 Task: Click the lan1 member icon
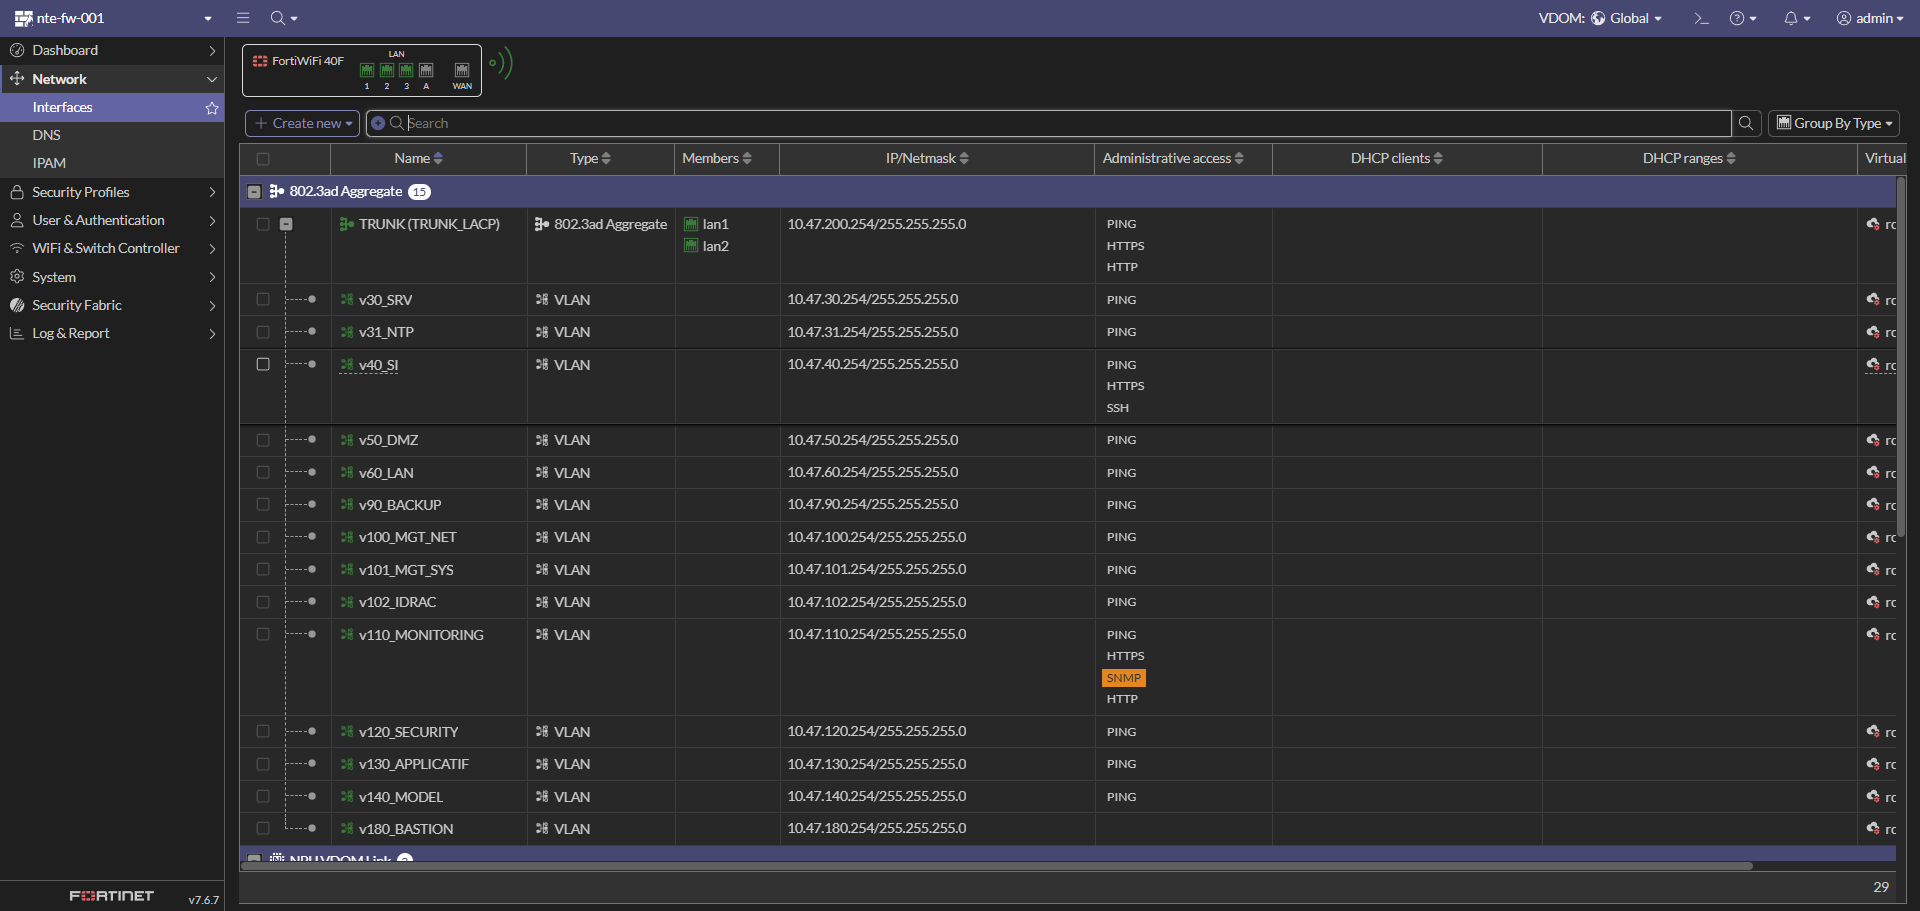click(x=691, y=224)
